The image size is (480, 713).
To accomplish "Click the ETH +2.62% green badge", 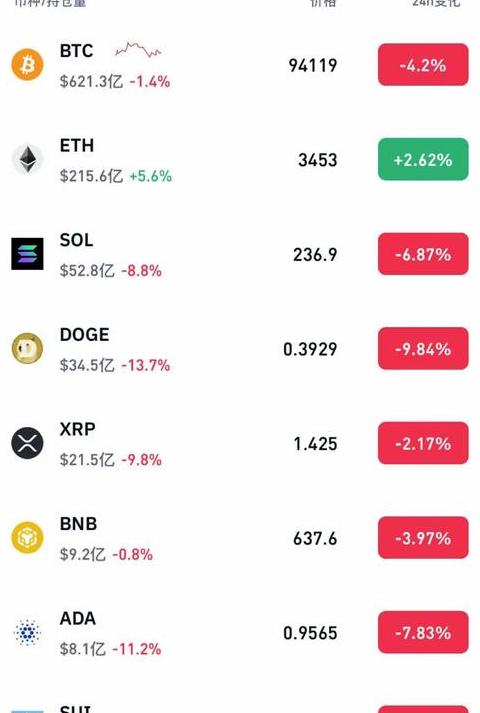I will tap(423, 159).
